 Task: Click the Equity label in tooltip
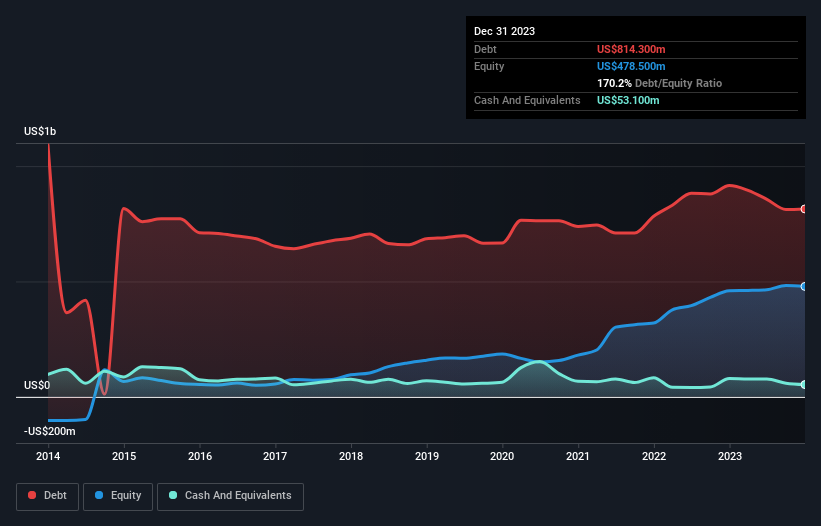(x=489, y=66)
